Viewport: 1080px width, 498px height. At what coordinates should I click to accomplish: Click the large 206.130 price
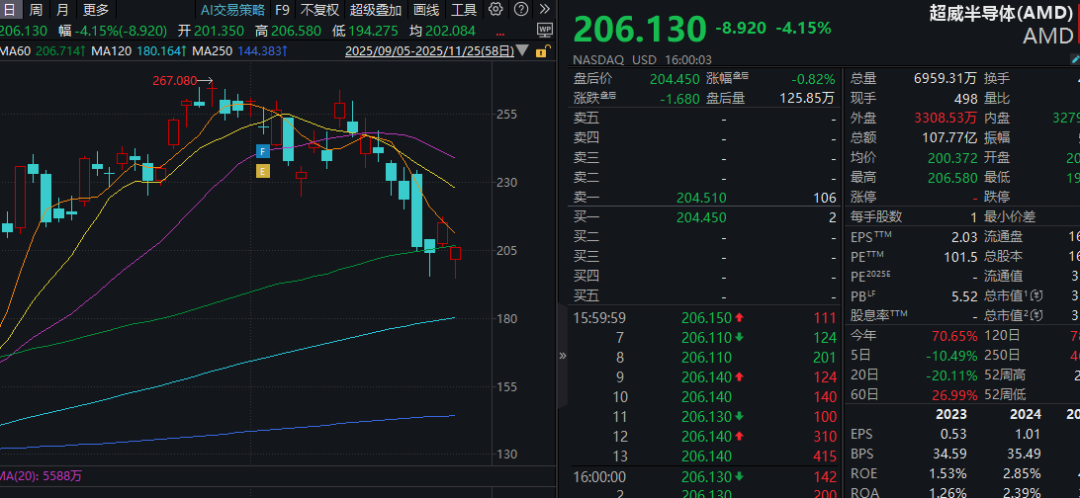pyautogui.click(x=641, y=30)
